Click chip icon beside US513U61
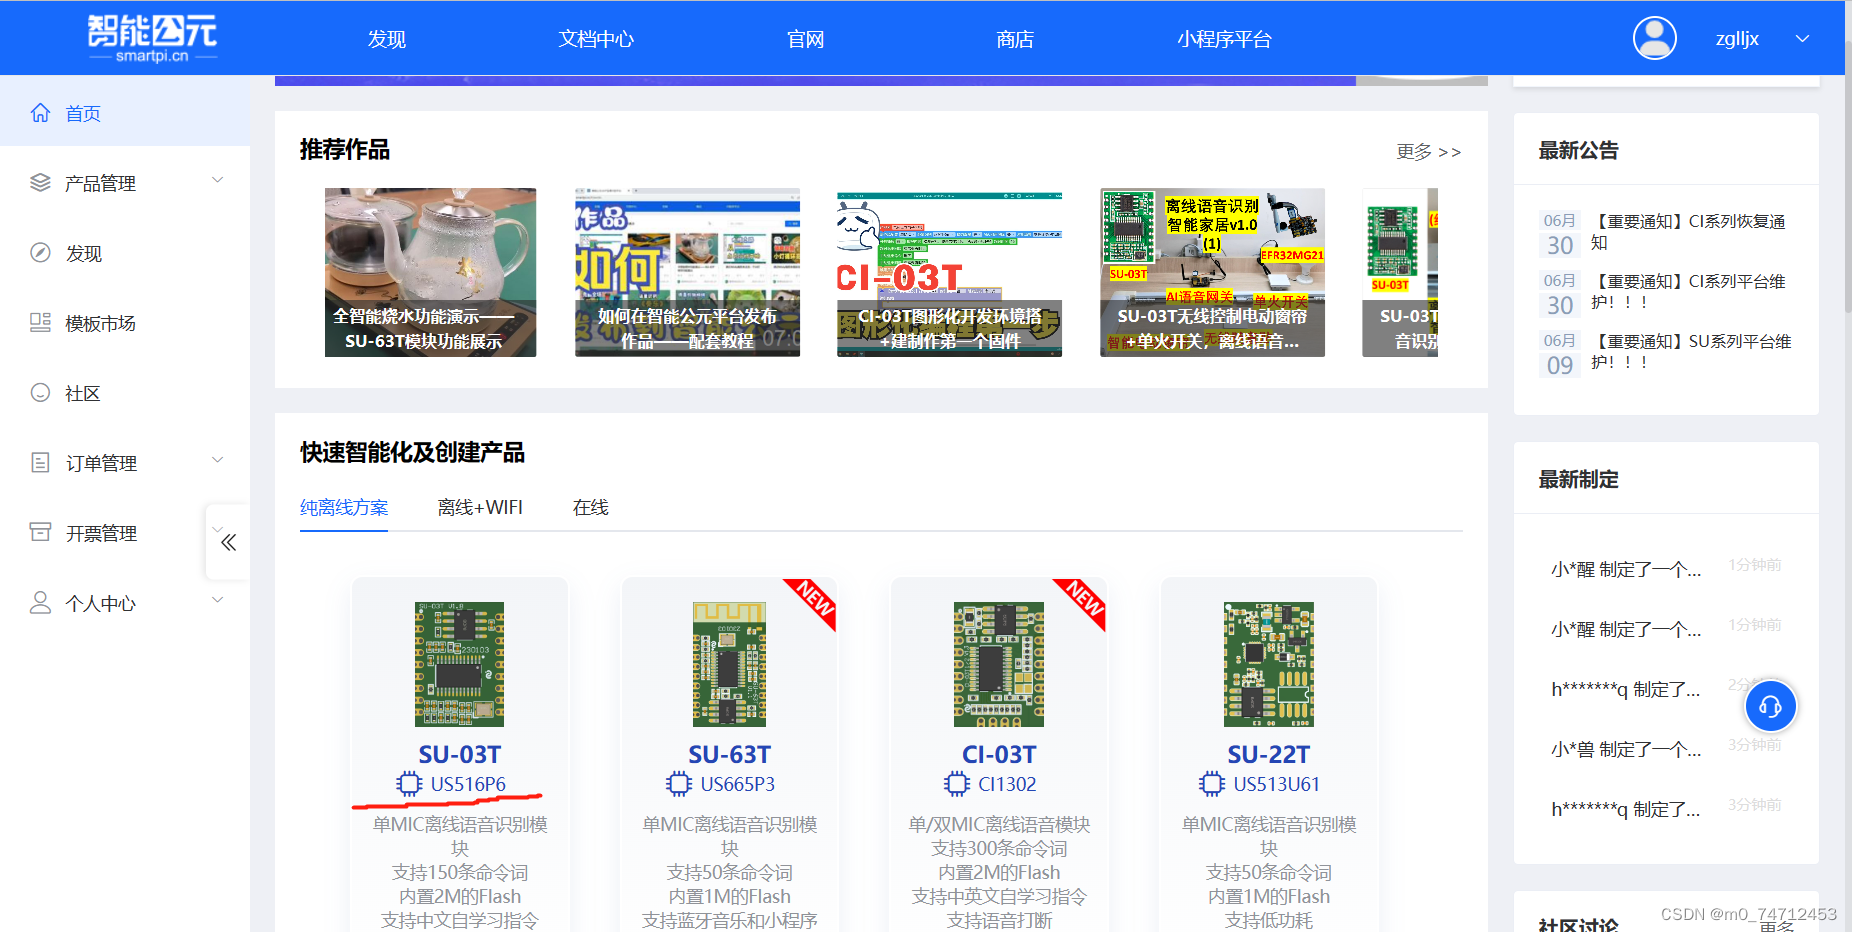1852x932 pixels. (x=1212, y=784)
